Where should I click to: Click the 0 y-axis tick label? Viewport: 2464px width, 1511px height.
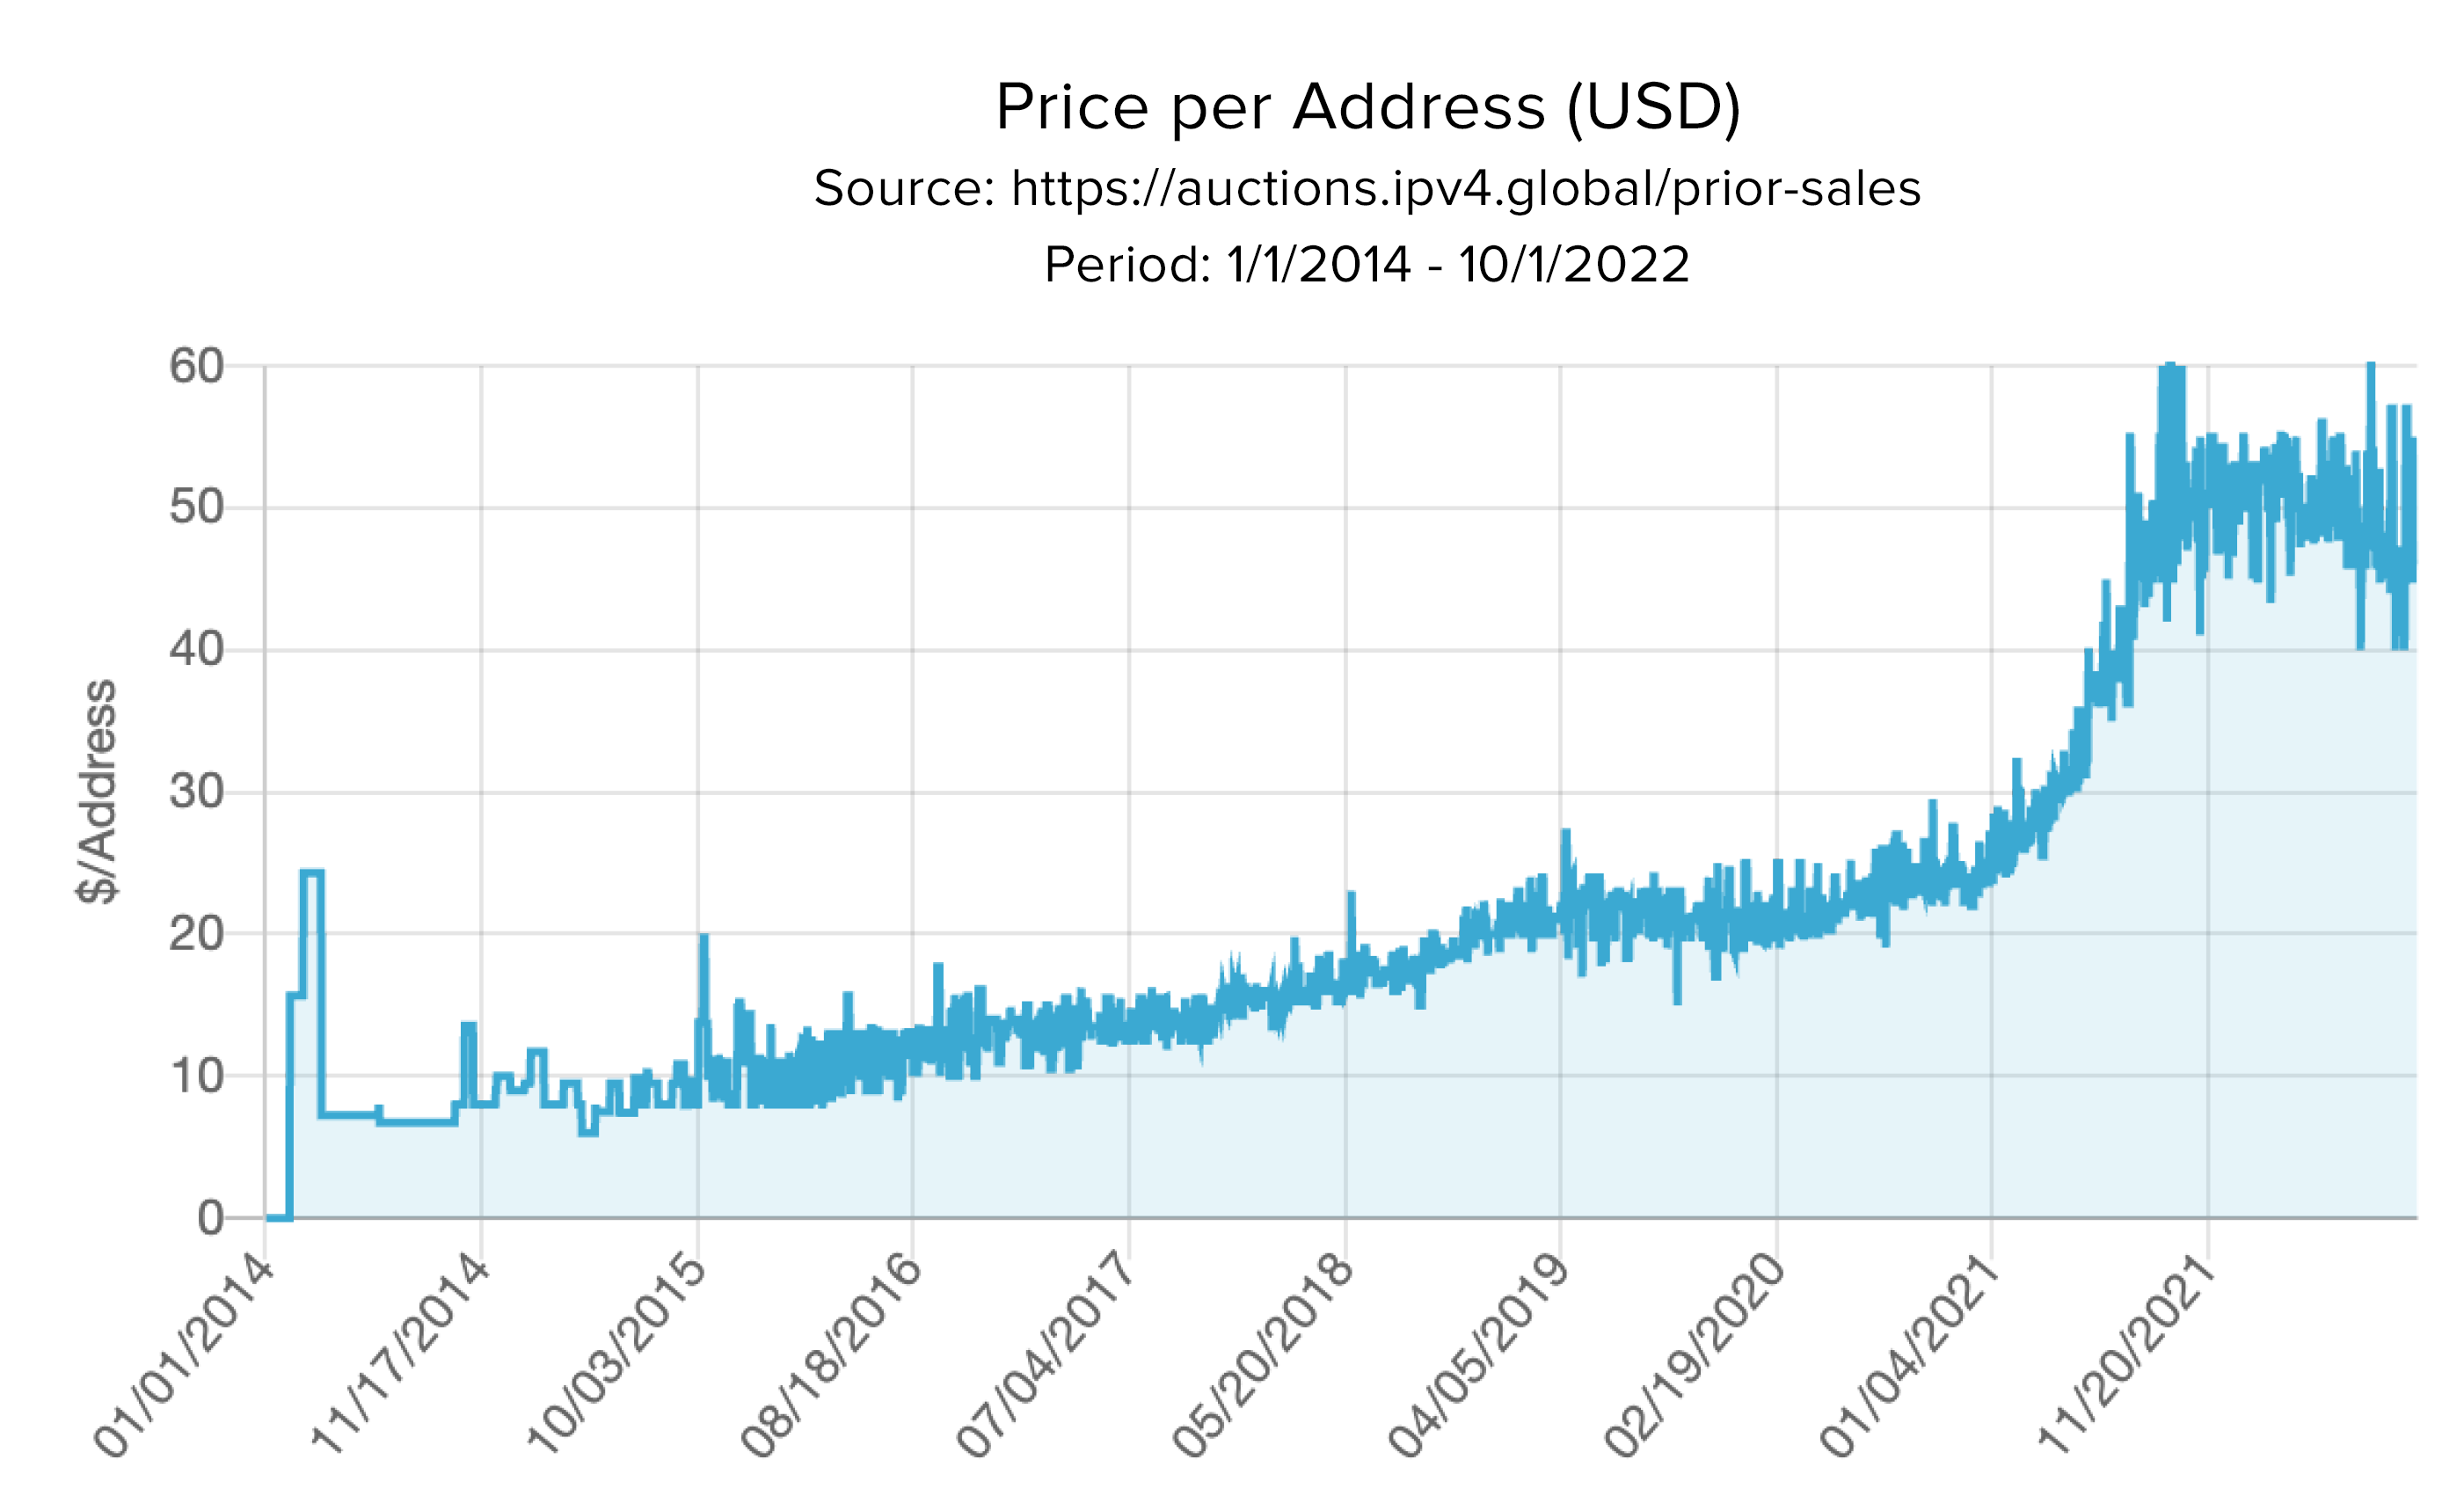pyautogui.click(x=210, y=1218)
